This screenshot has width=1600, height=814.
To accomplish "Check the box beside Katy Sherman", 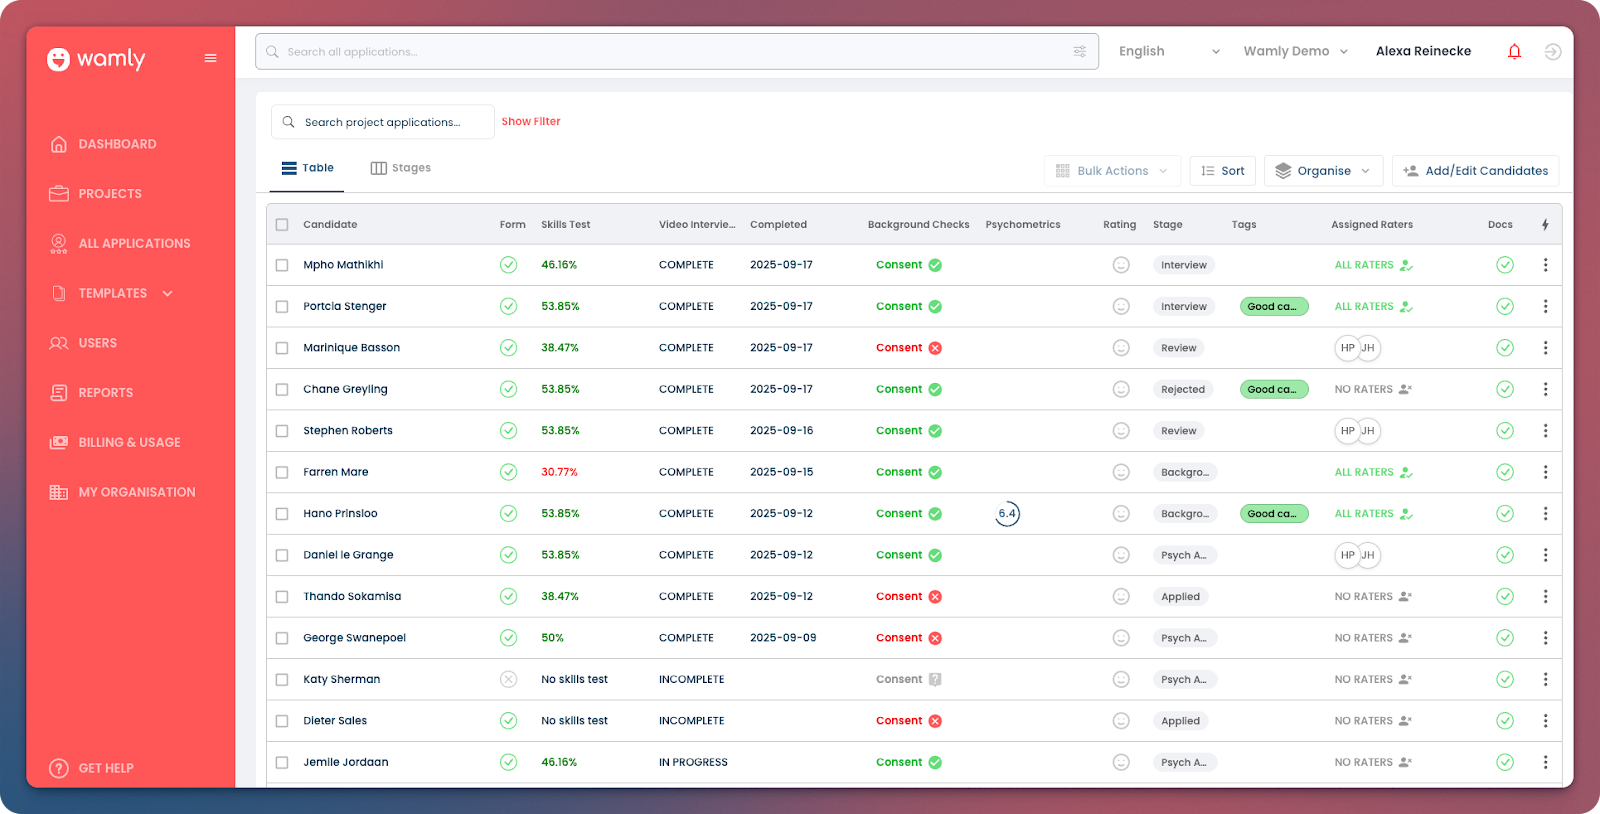I will click(282, 680).
